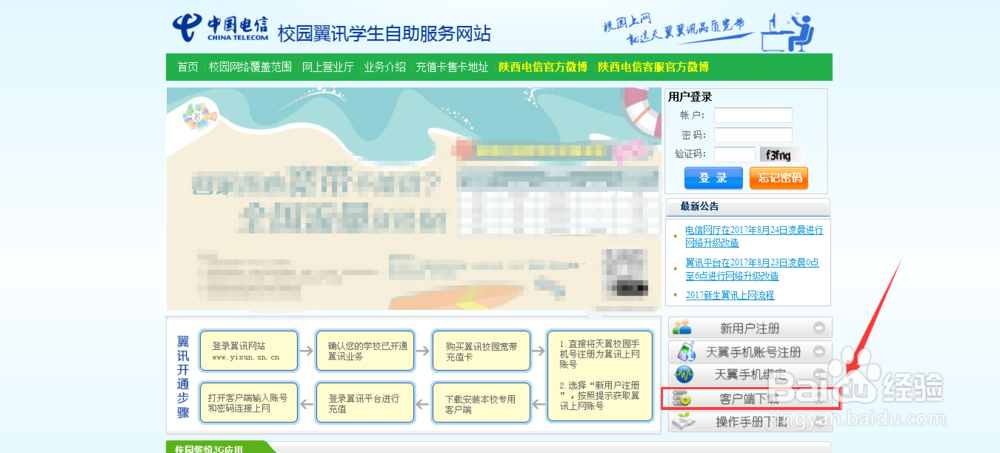Click the 用户登录 heading

[690, 97]
